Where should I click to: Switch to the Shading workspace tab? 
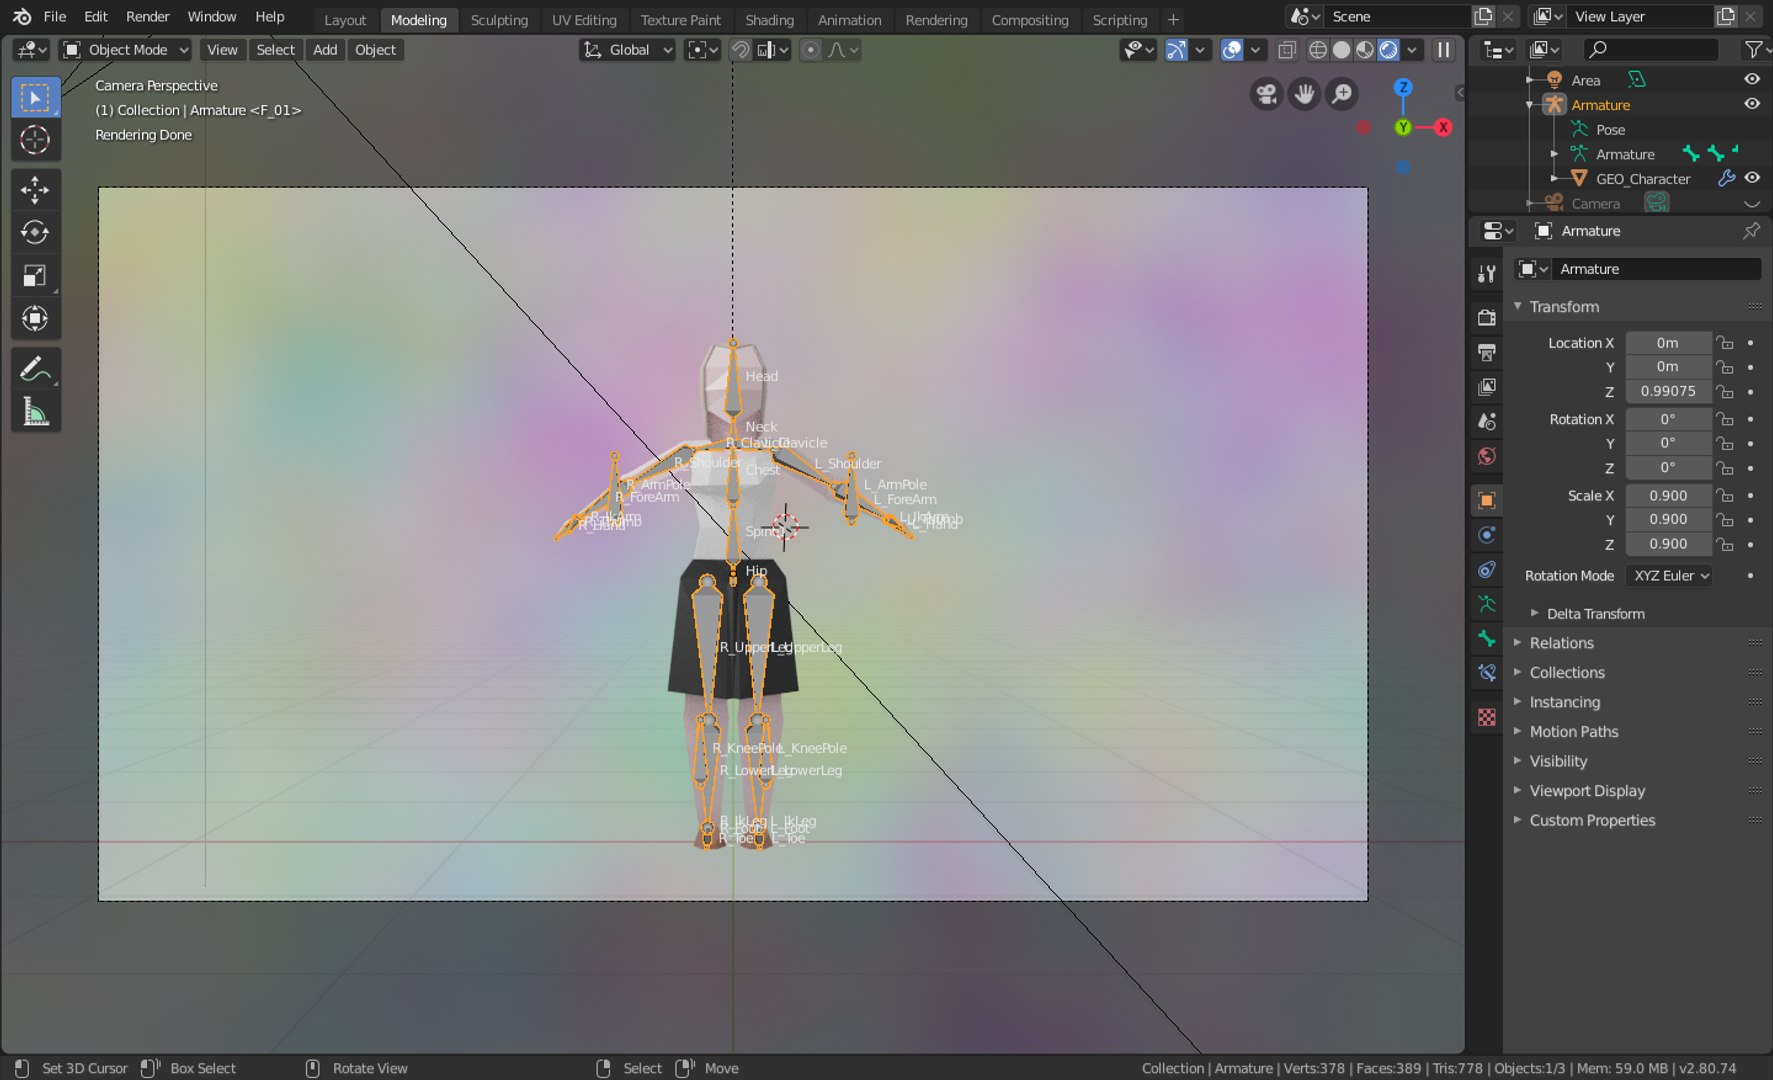pos(769,19)
